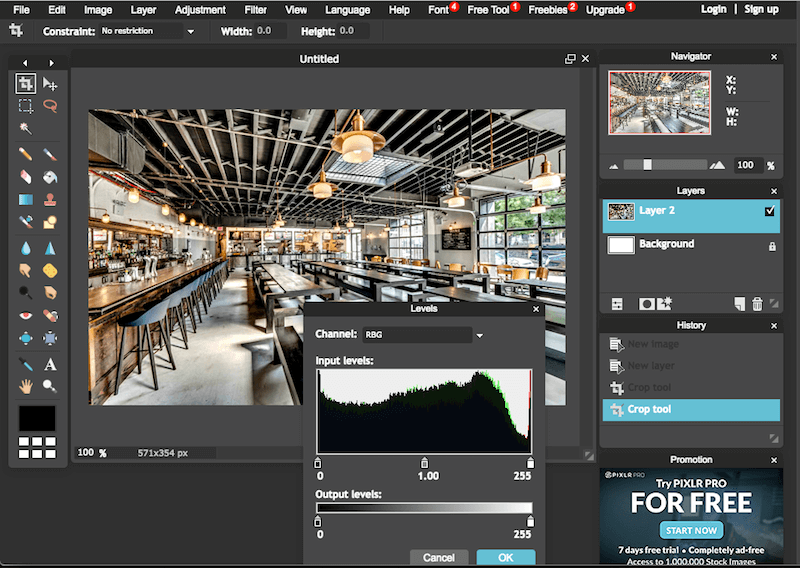Image resolution: width=800 pixels, height=568 pixels.
Task: Toggle visibility checkbox for Layer 2
Action: [x=769, y=211]
